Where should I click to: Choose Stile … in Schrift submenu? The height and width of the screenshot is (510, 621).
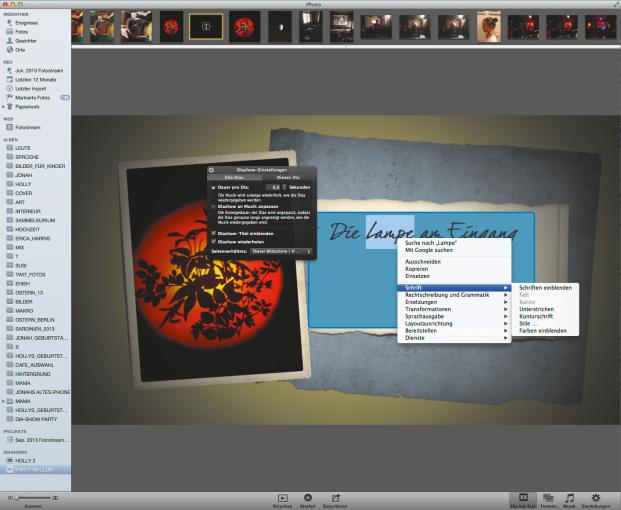click(x=545, y=324)
